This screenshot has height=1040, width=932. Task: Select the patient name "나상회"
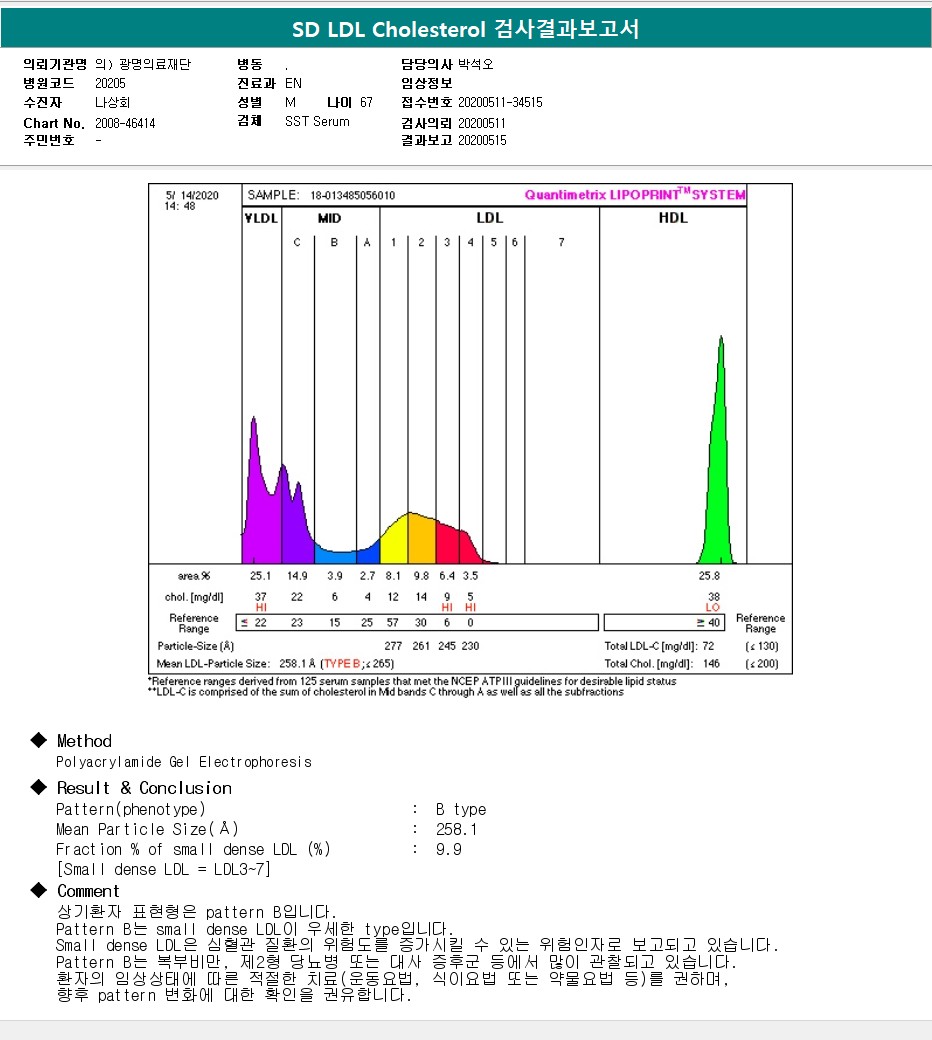(112, 102)
